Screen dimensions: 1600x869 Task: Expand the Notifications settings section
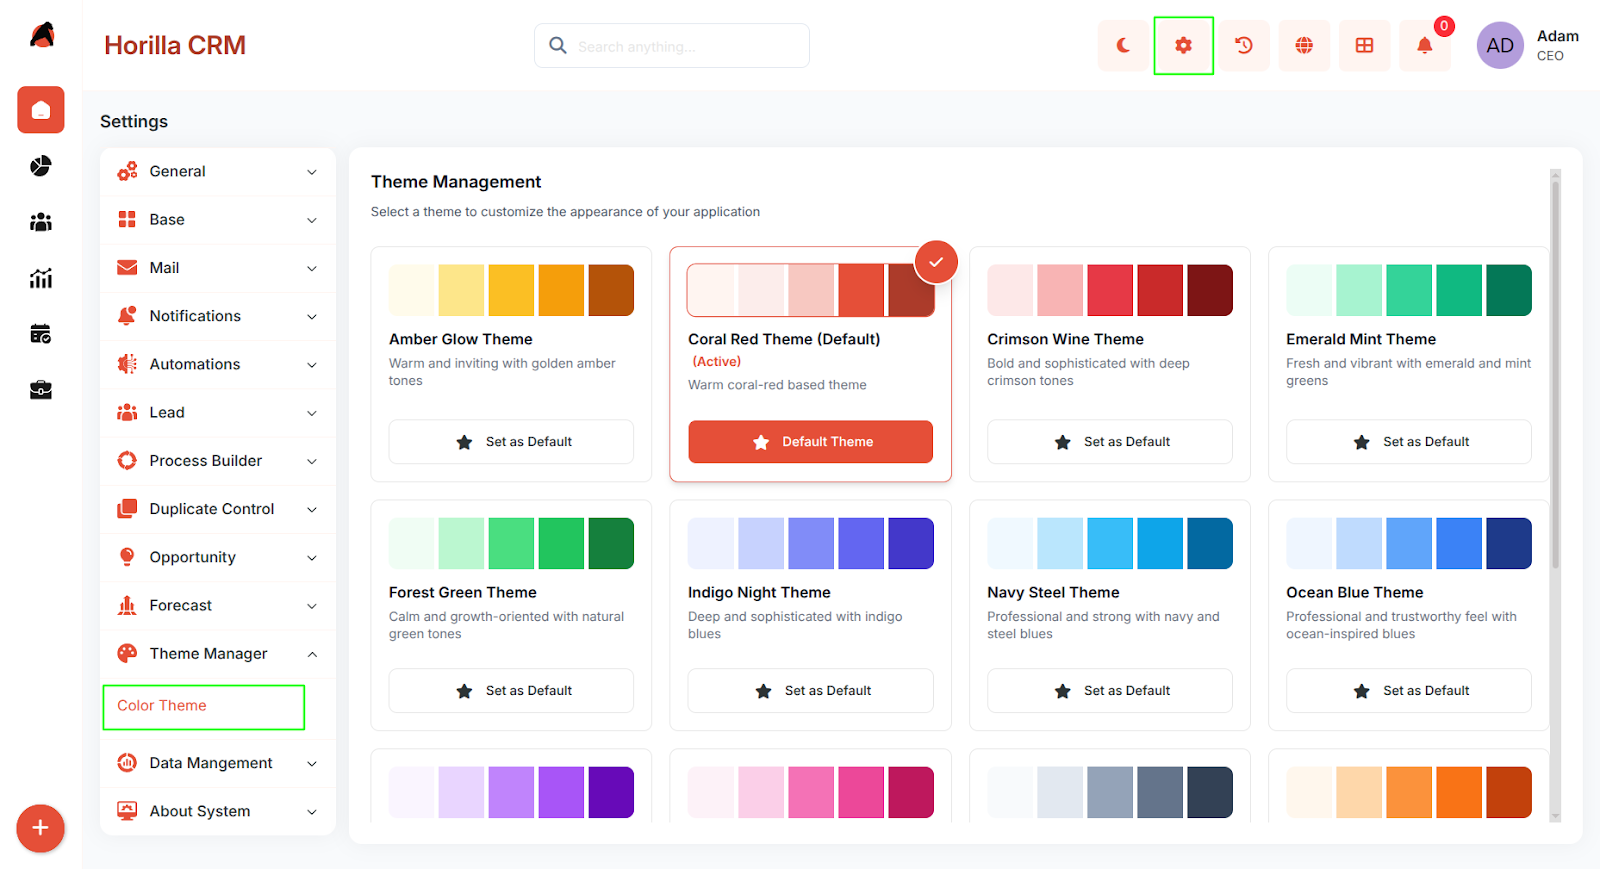click(x=218, y=316)
